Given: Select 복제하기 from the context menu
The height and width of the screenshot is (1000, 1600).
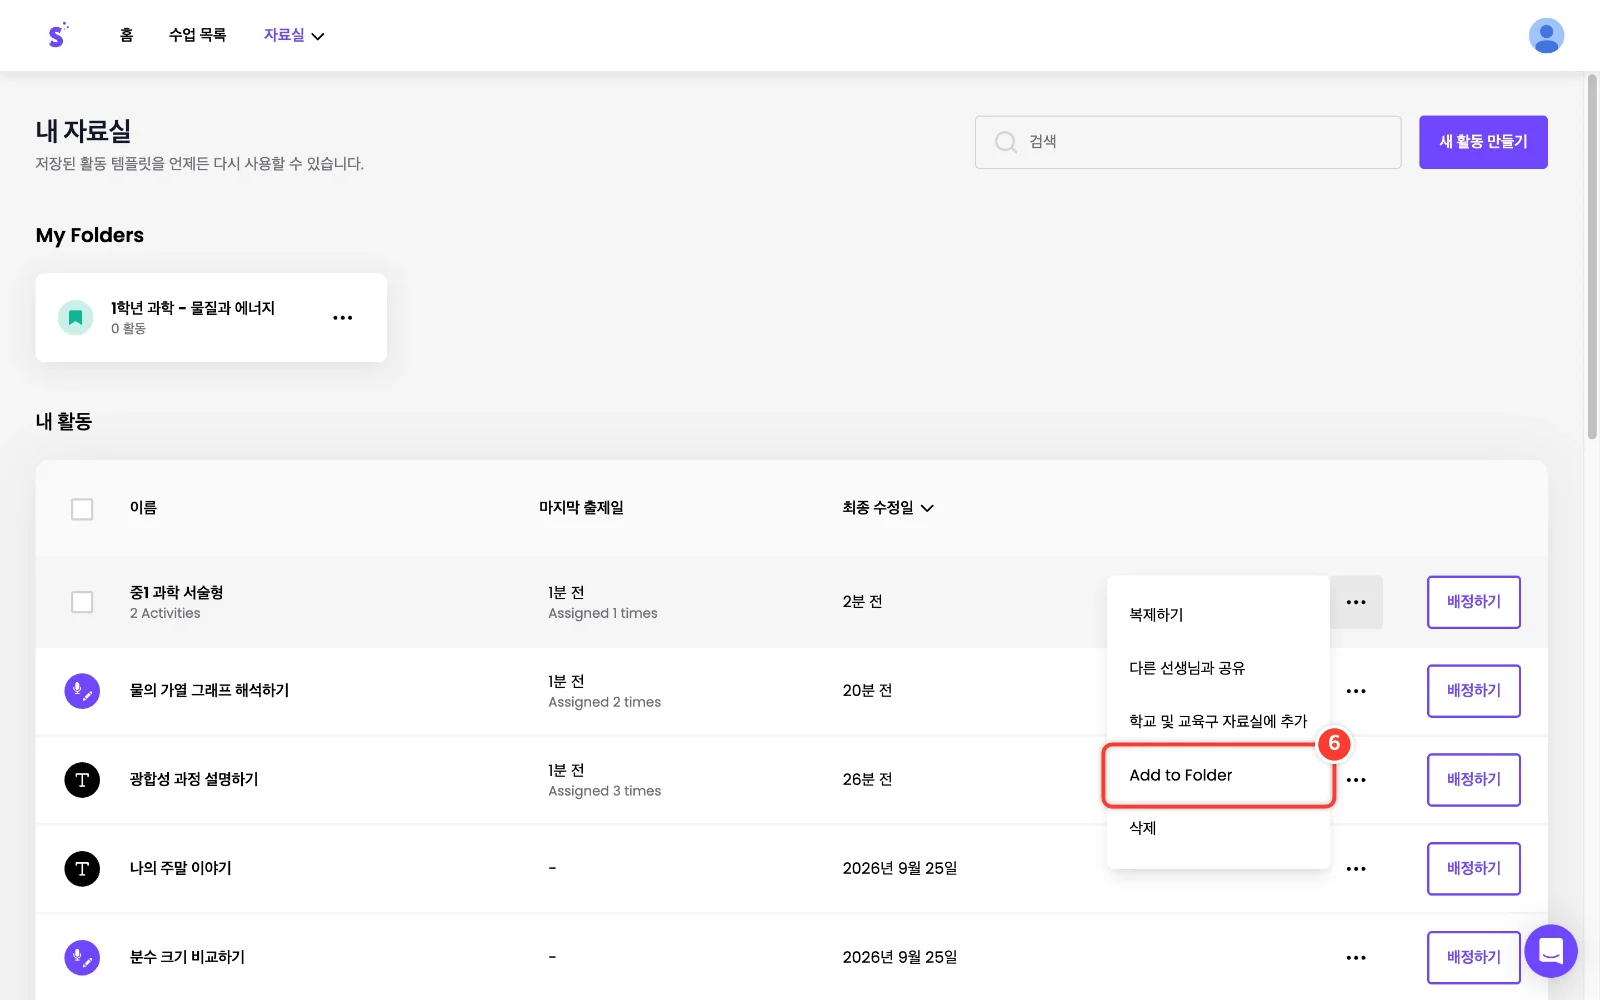Looking at the screenshot, I should tap(1218, 615).
